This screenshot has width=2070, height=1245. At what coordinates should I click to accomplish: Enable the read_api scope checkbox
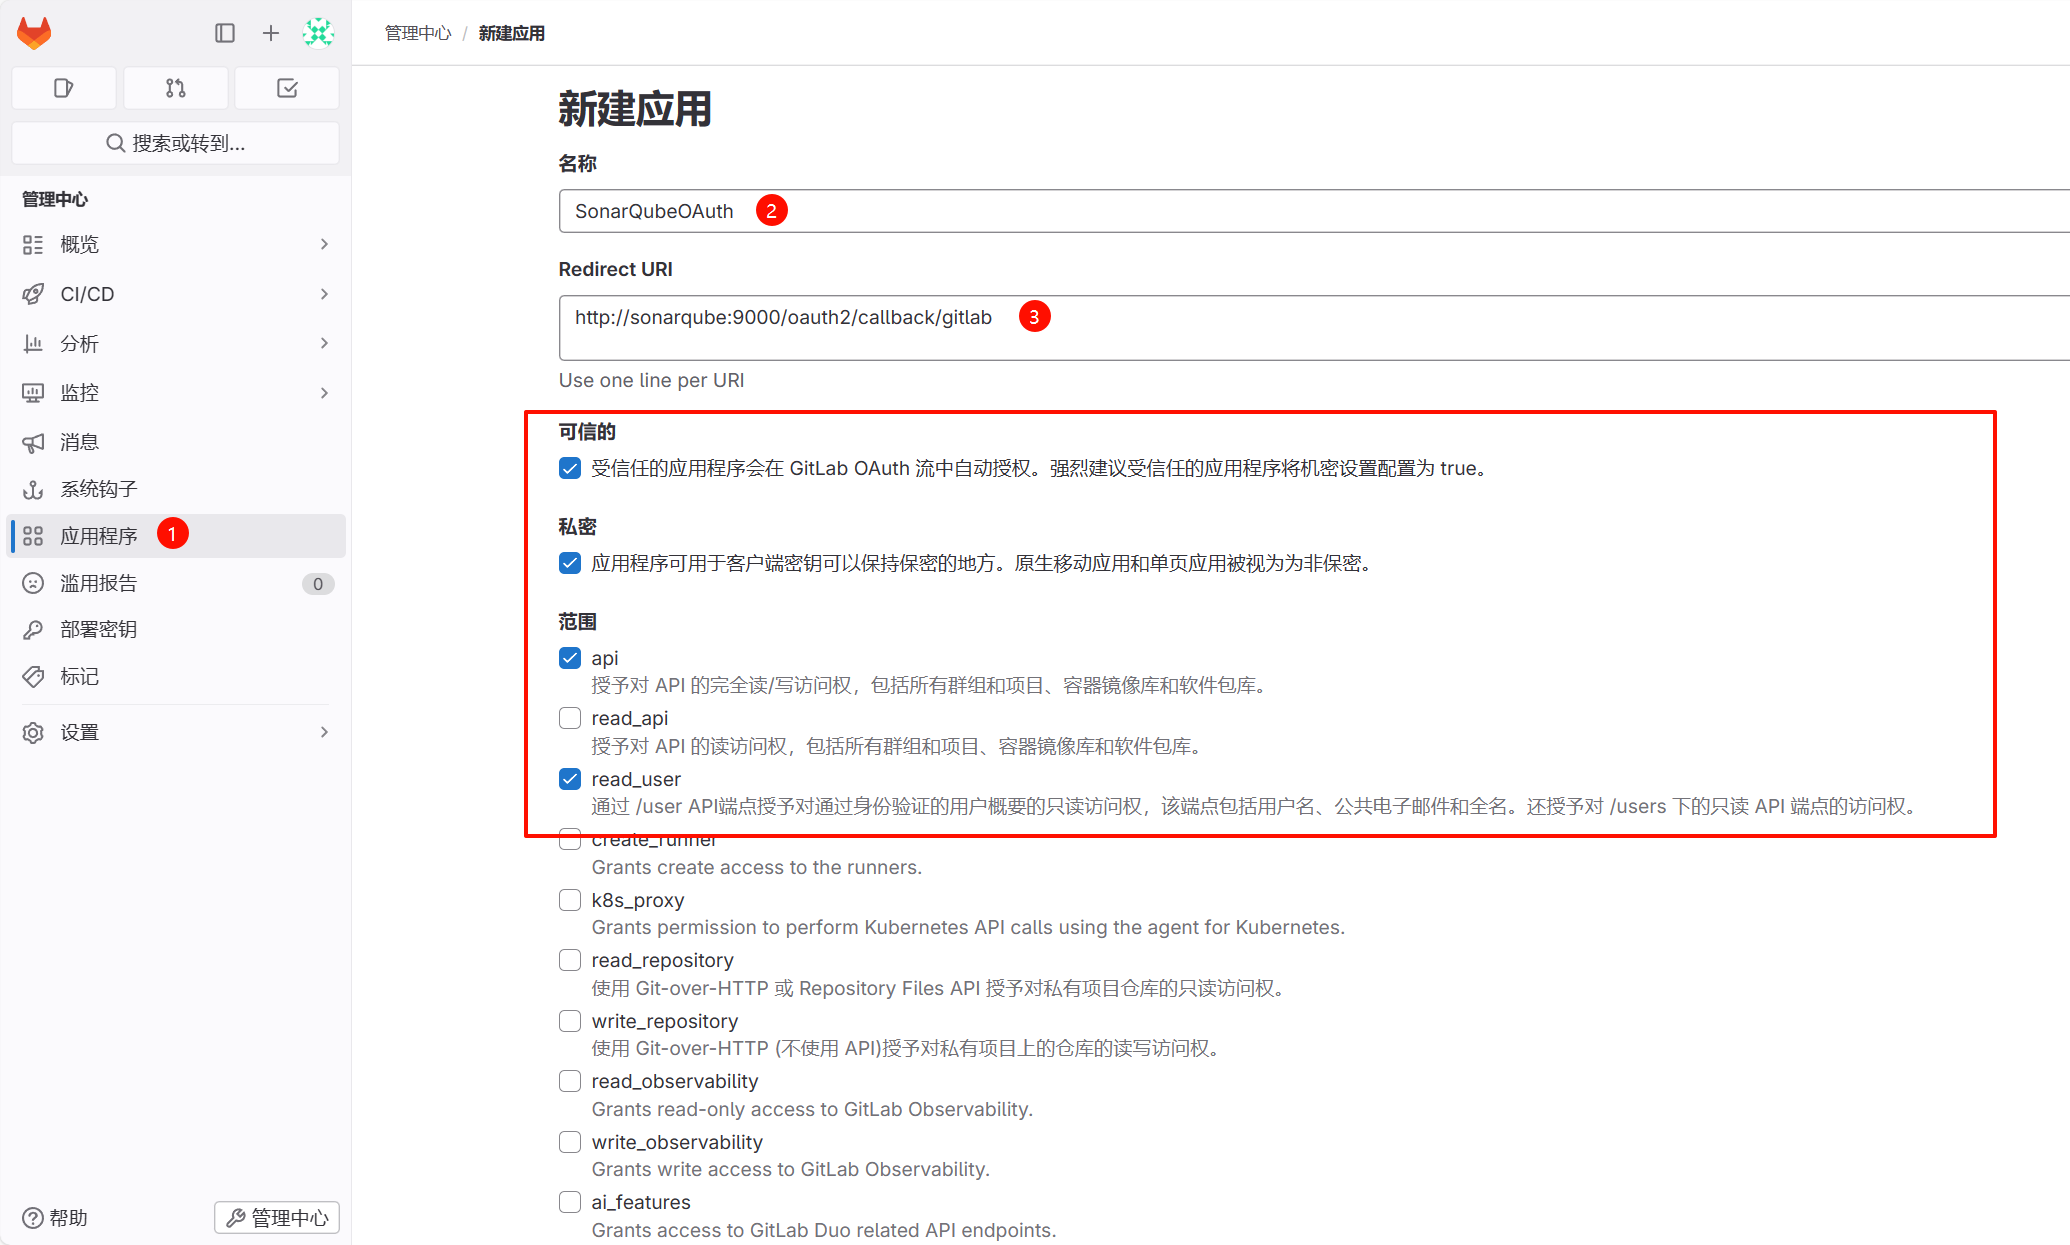click(x=570, y=718)
